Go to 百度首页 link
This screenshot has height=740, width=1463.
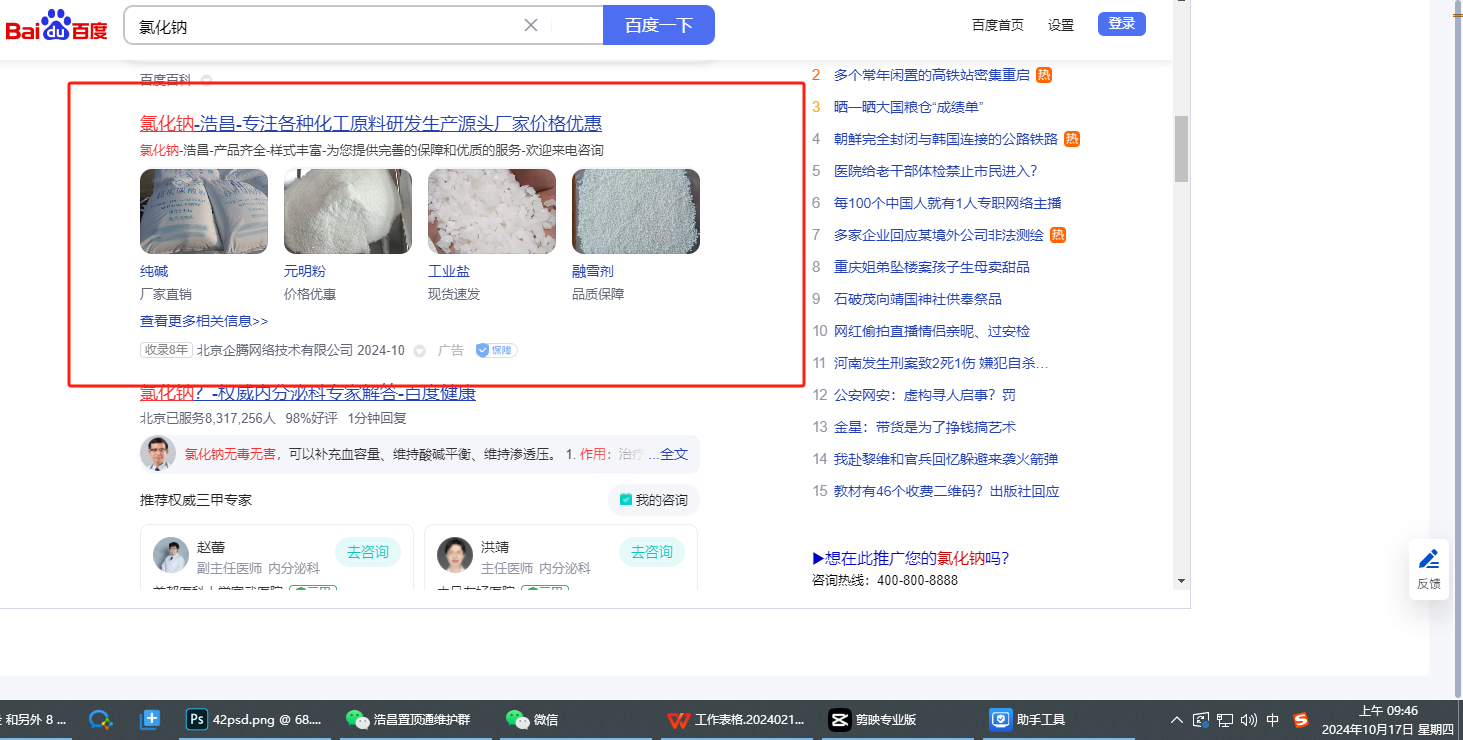click(x=998, y=25)
